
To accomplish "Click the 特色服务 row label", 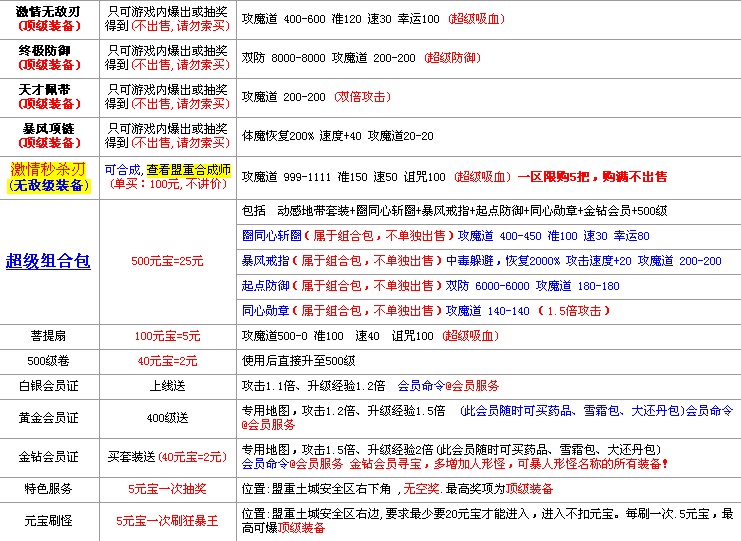I will (49, 489).
